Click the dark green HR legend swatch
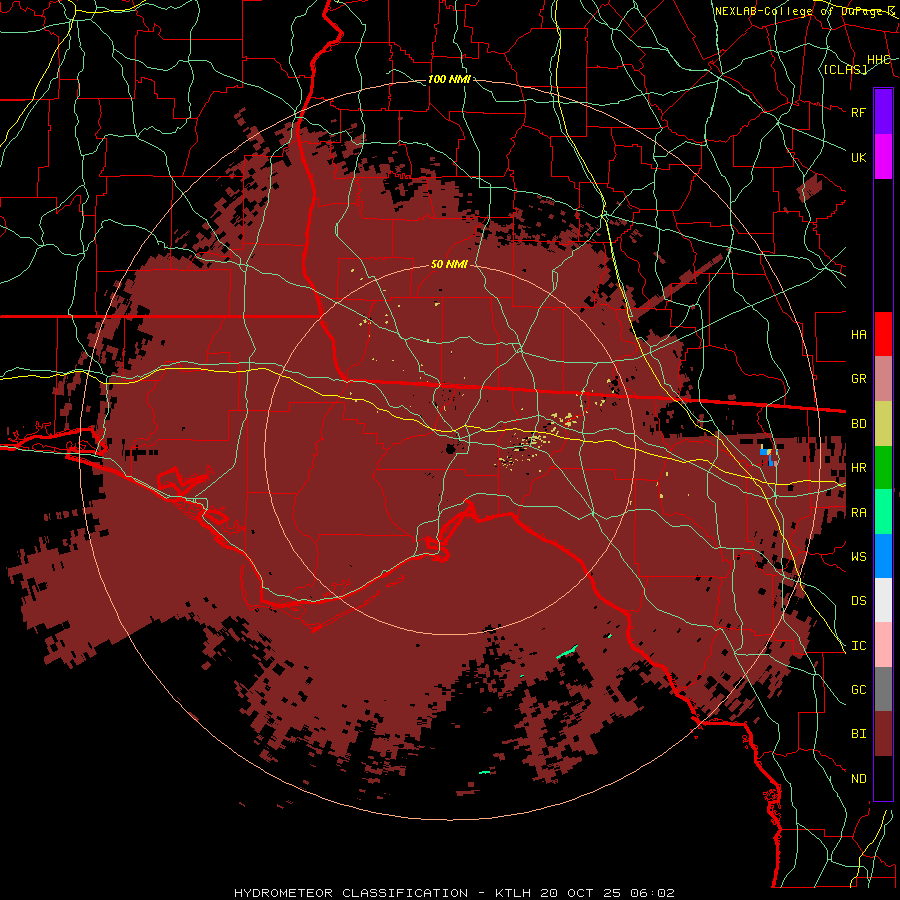The width and height of the screenshot is (900, 900). pos(883,468)
